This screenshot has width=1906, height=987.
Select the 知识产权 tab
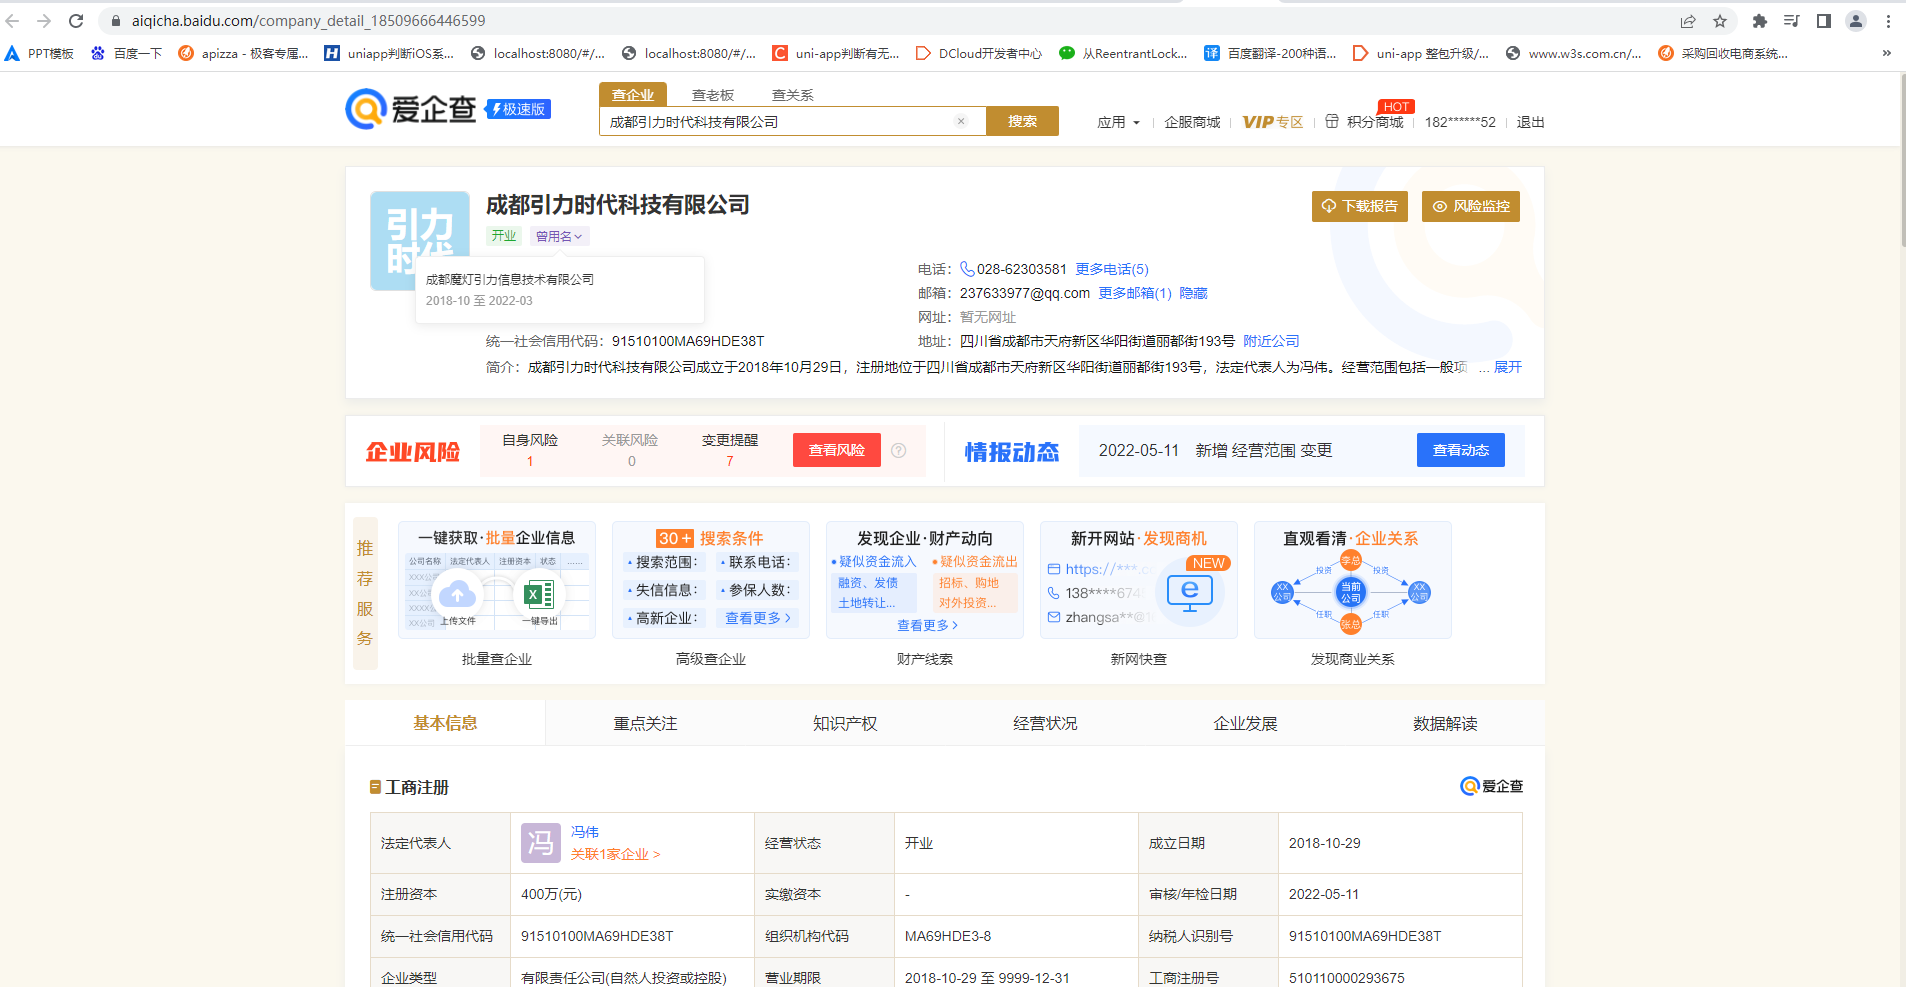[845, 723]
